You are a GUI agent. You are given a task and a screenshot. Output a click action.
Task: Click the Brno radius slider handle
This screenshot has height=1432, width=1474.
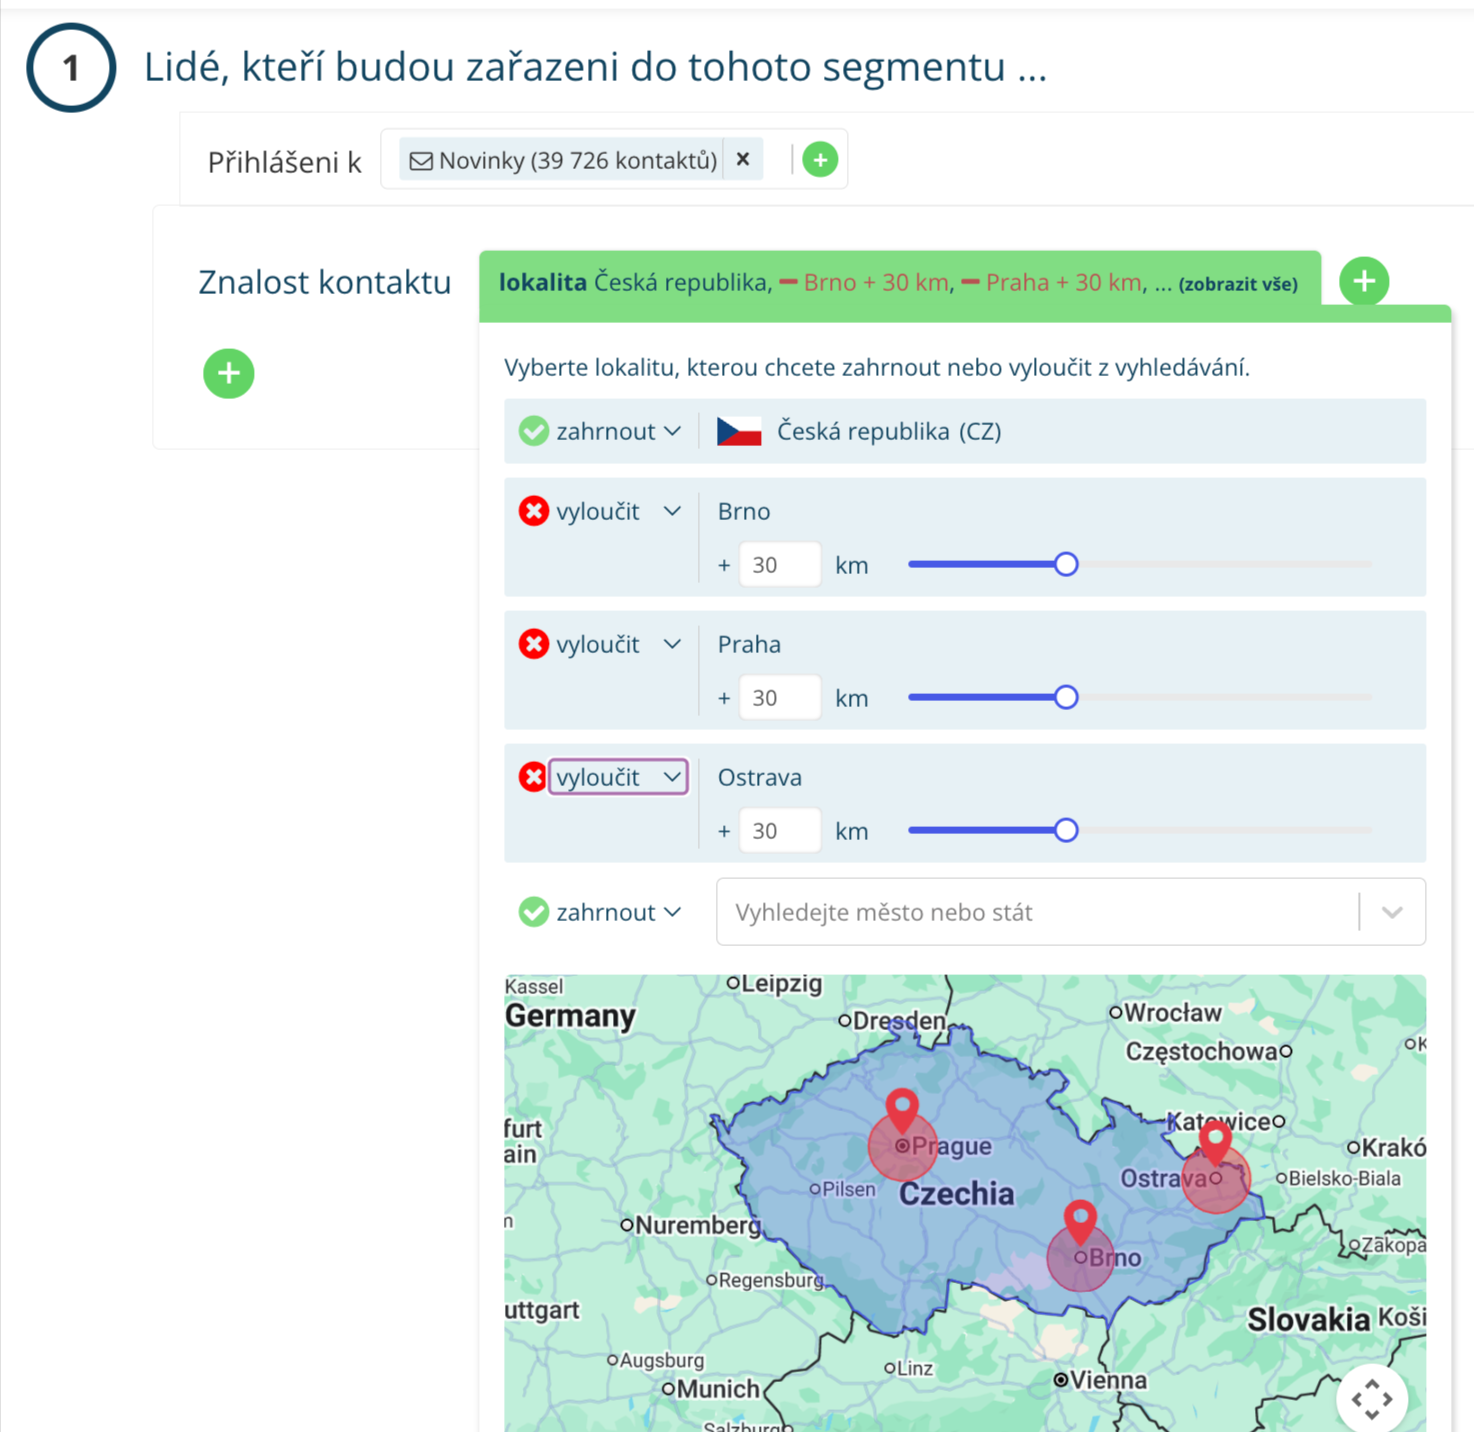(x=1066, y=565)
